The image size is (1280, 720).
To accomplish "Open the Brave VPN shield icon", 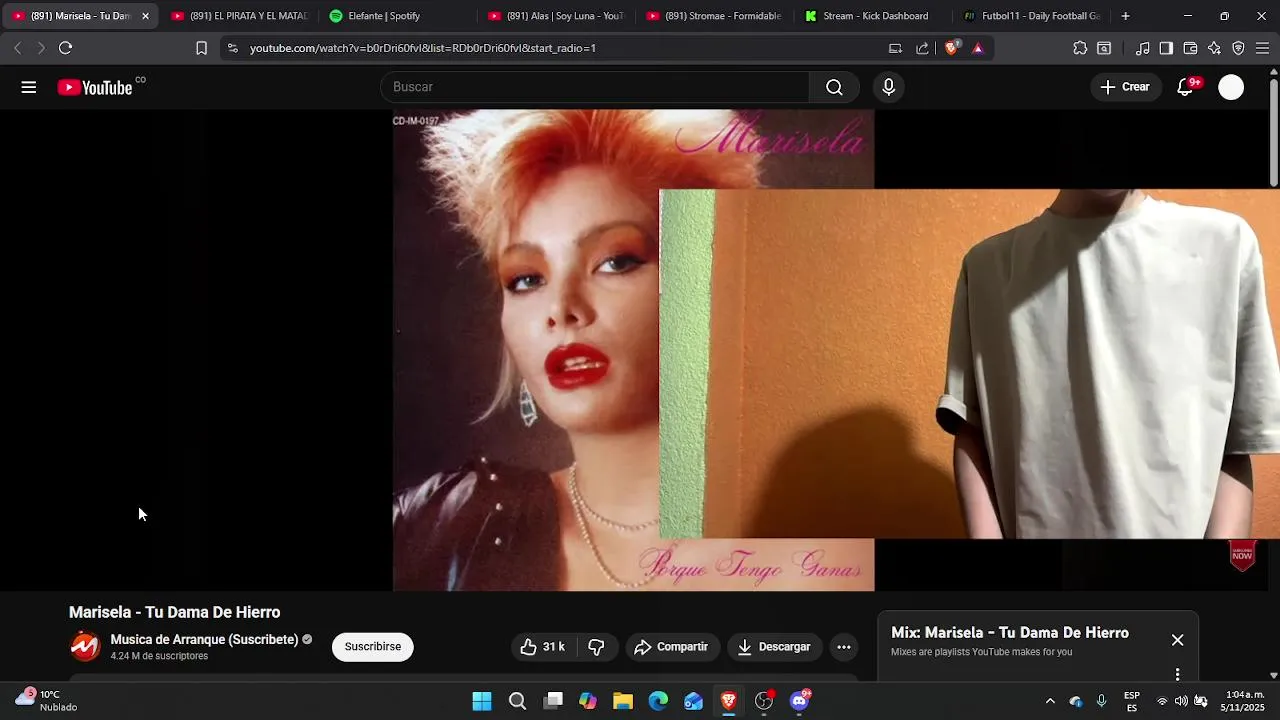I will pos(1238,48).
